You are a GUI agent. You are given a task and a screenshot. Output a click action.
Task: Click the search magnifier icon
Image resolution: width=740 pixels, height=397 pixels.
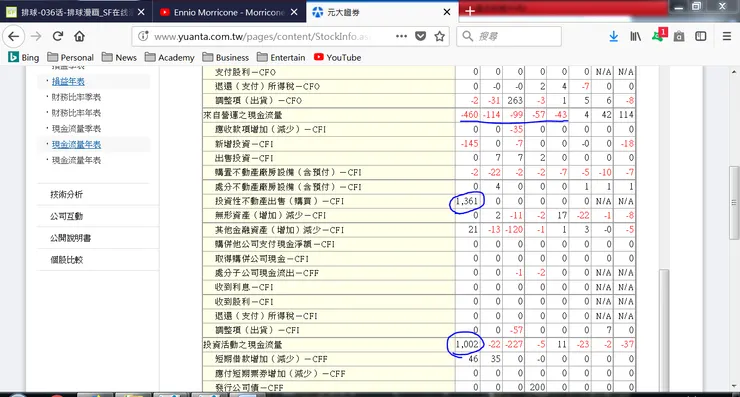click(x=467, y=36)
